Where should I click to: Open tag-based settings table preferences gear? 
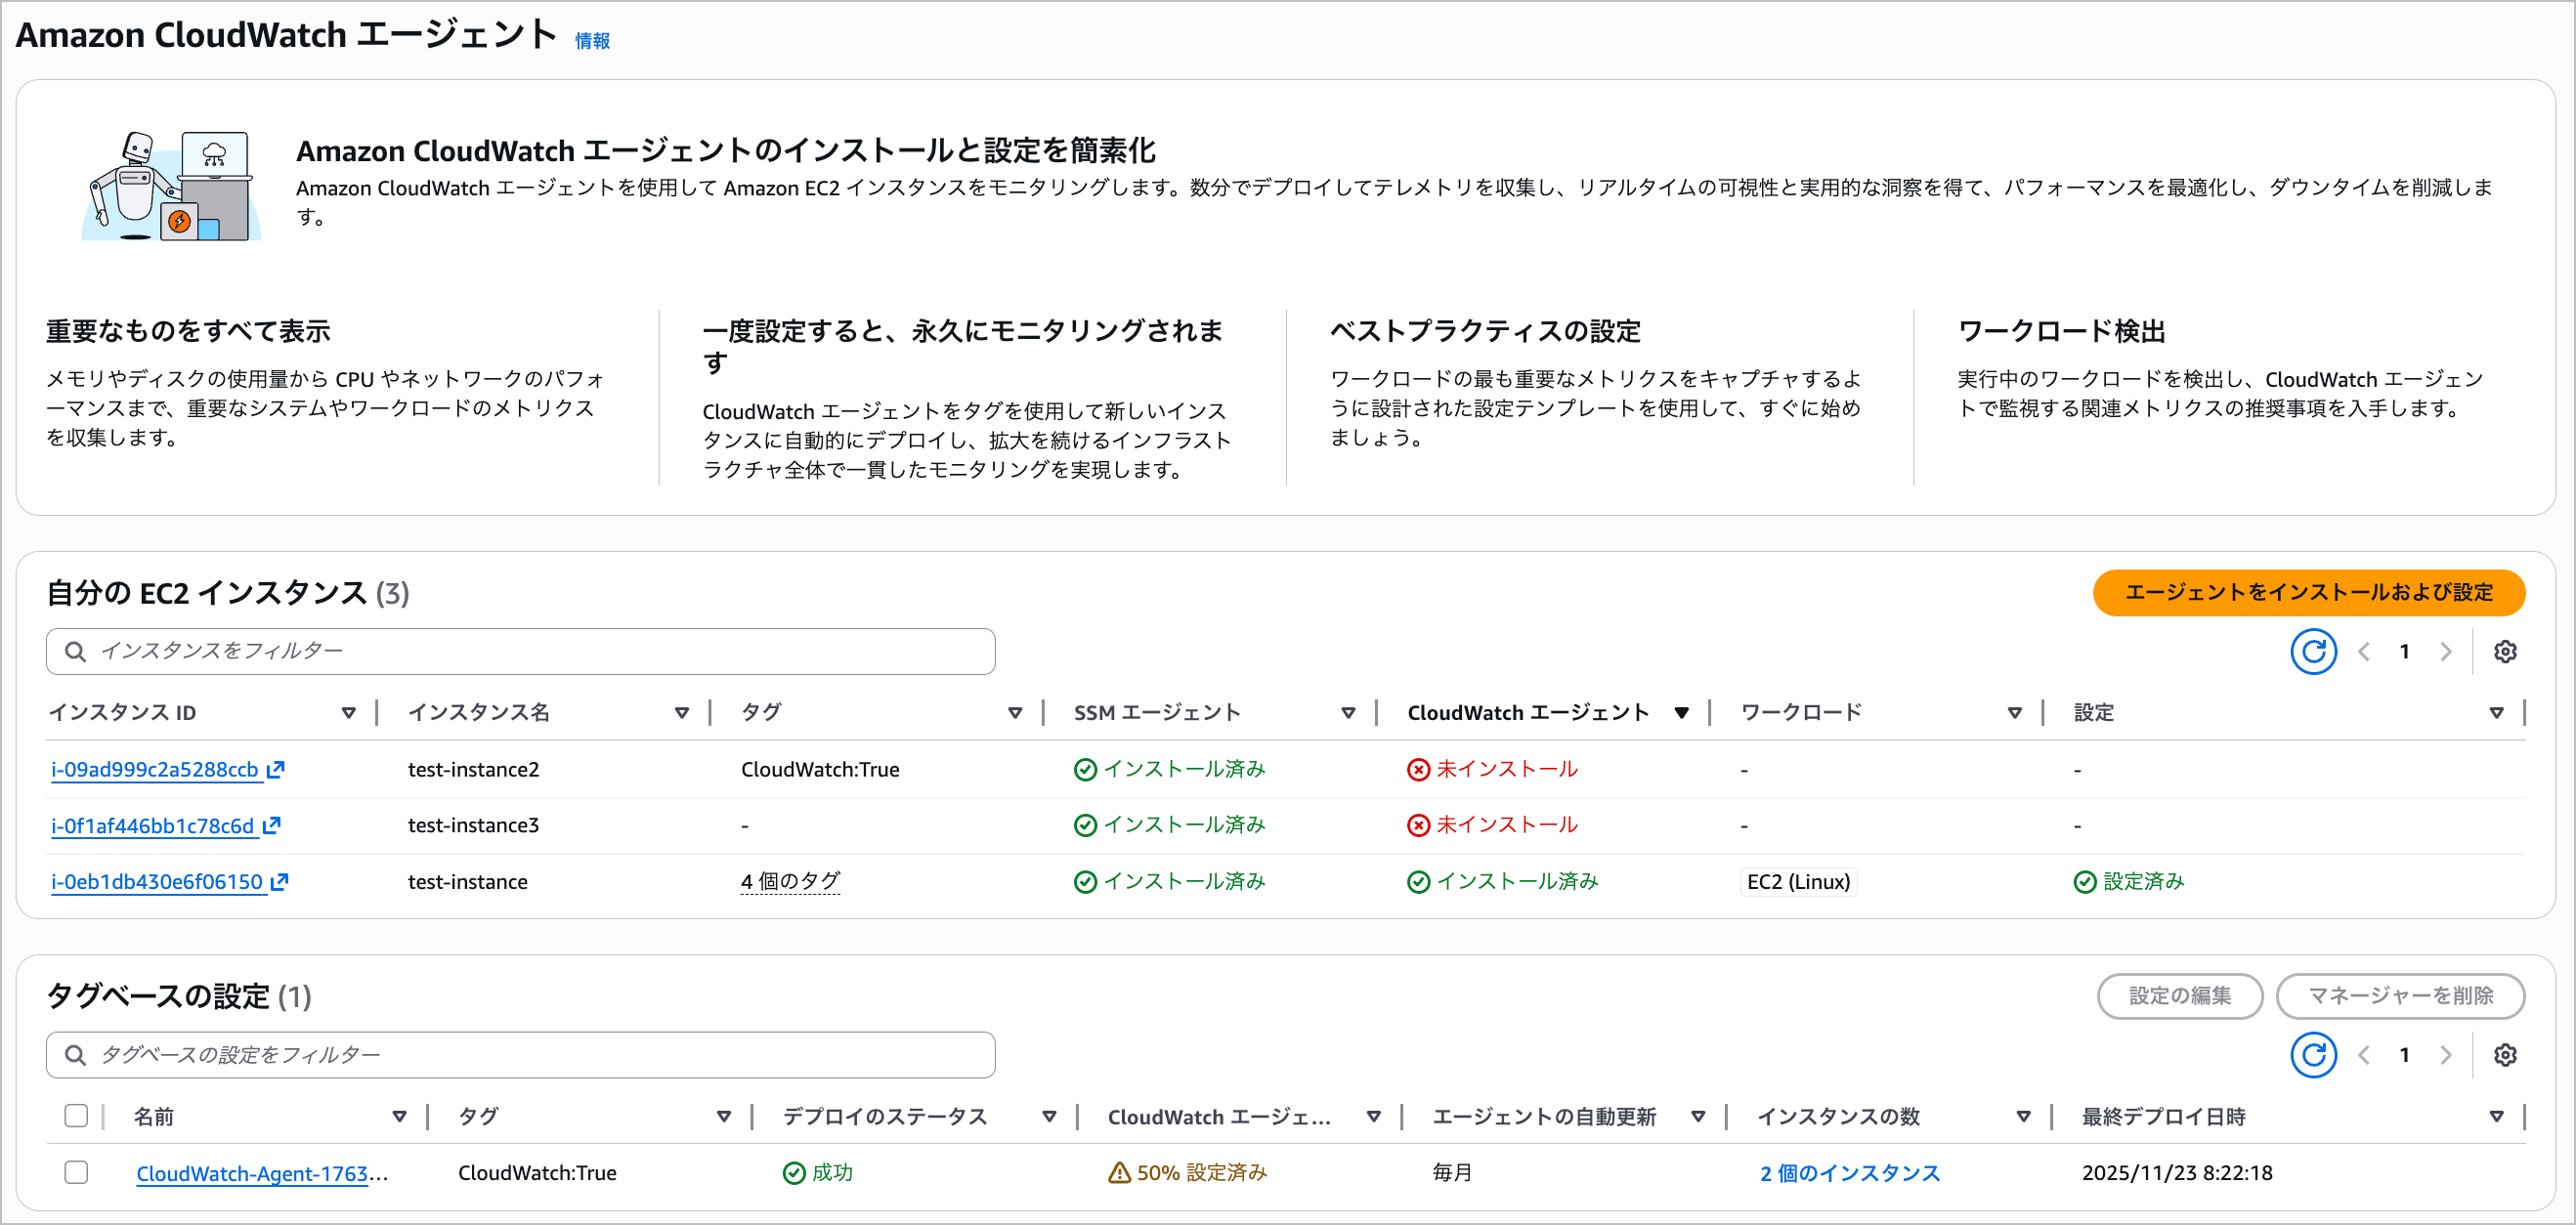[x=2504, y=1055]
